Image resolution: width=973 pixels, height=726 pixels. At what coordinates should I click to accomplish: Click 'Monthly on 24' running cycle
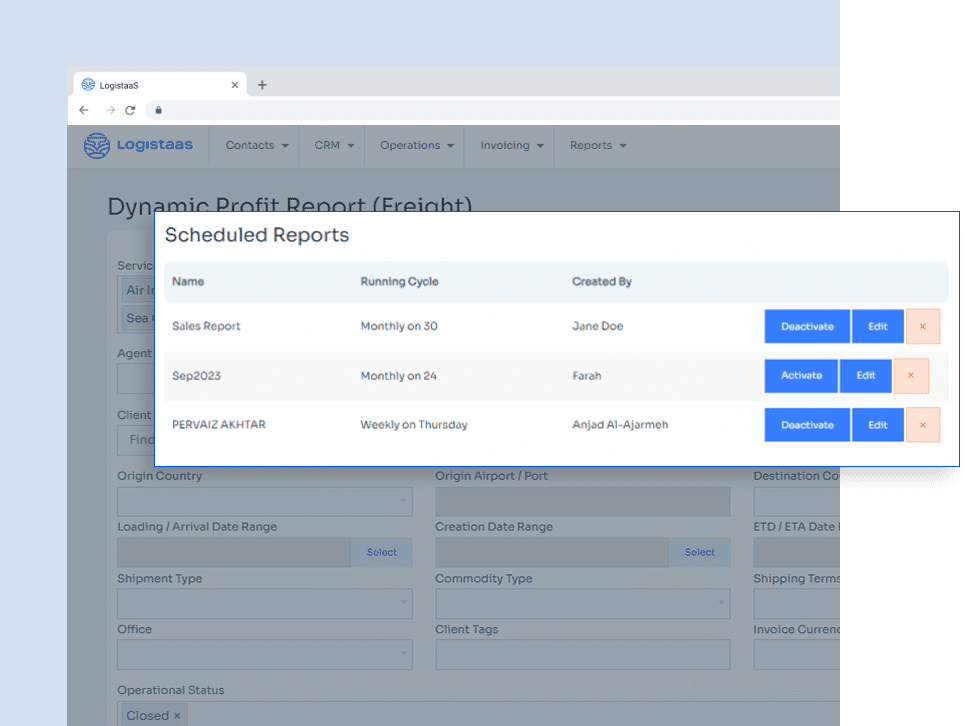tap(398, 376)
